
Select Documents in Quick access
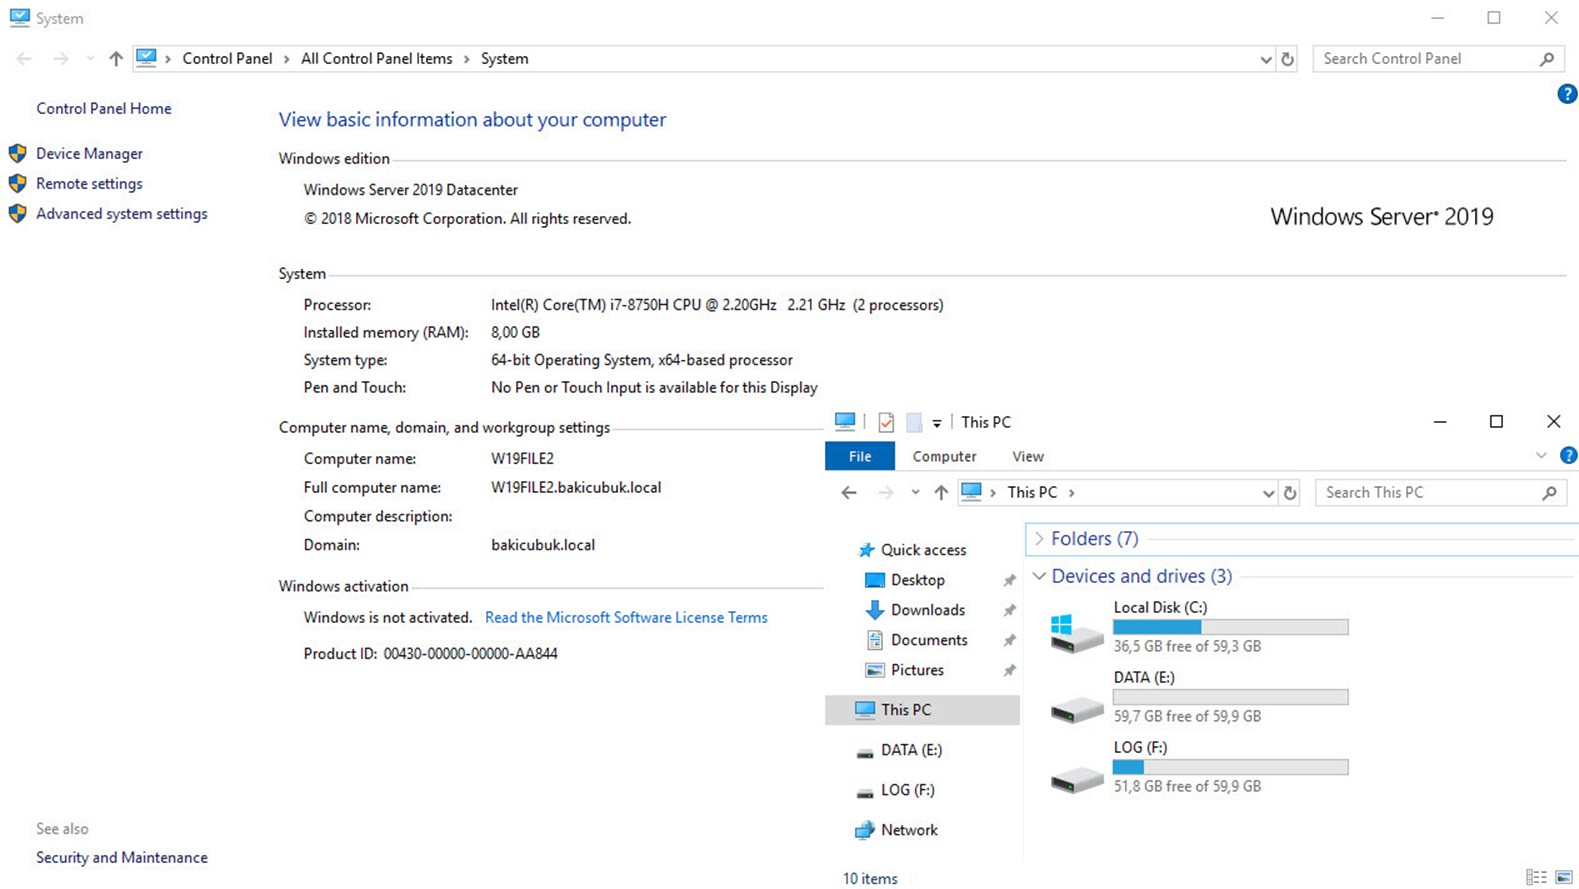(x=928, y=640)
